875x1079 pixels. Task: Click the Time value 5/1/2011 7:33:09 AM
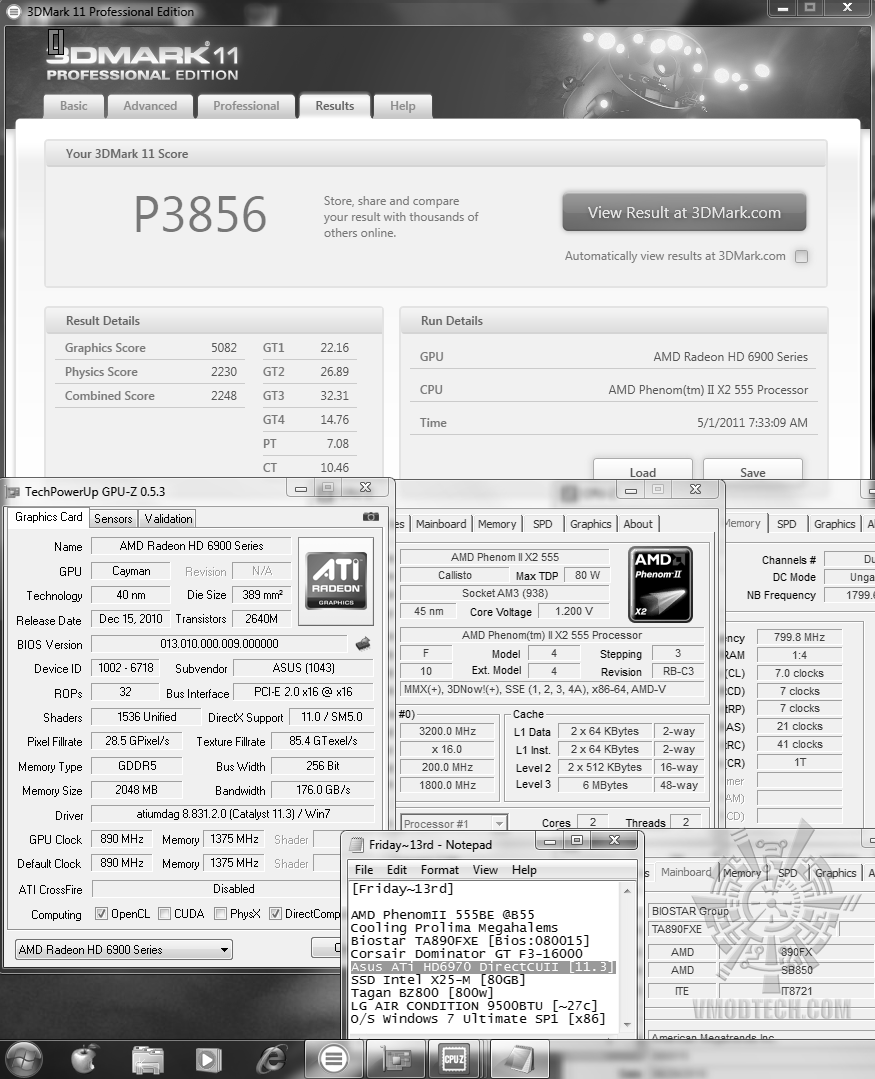[752, 423]
